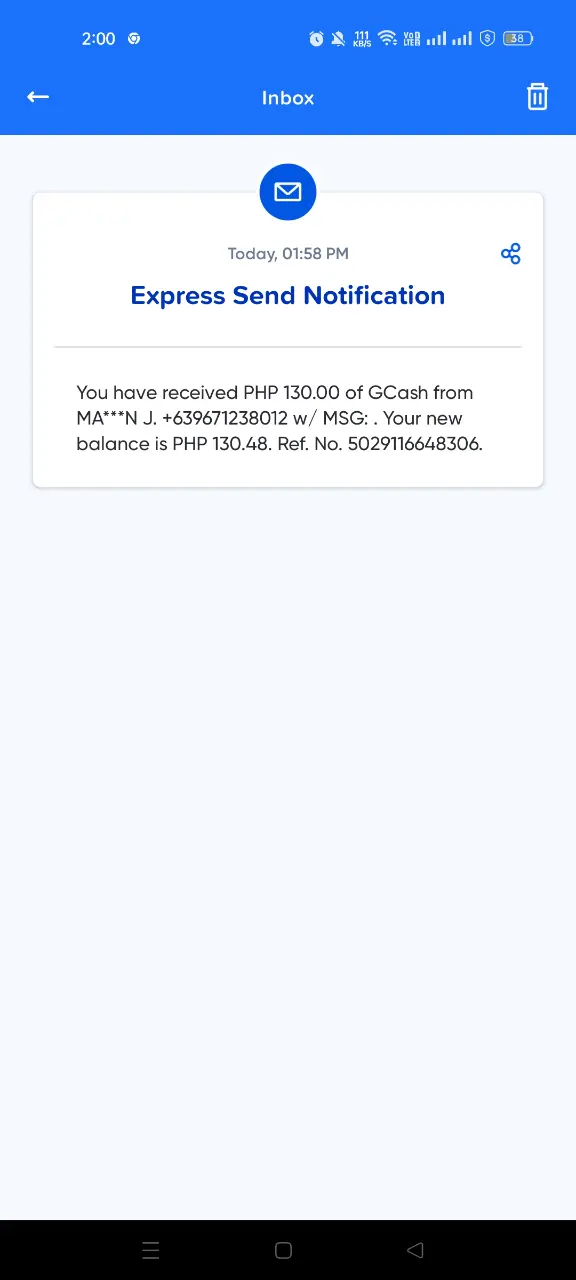Tap the shield icon in the status bar
576x1280 pixels.
click(x=488, y=39)
